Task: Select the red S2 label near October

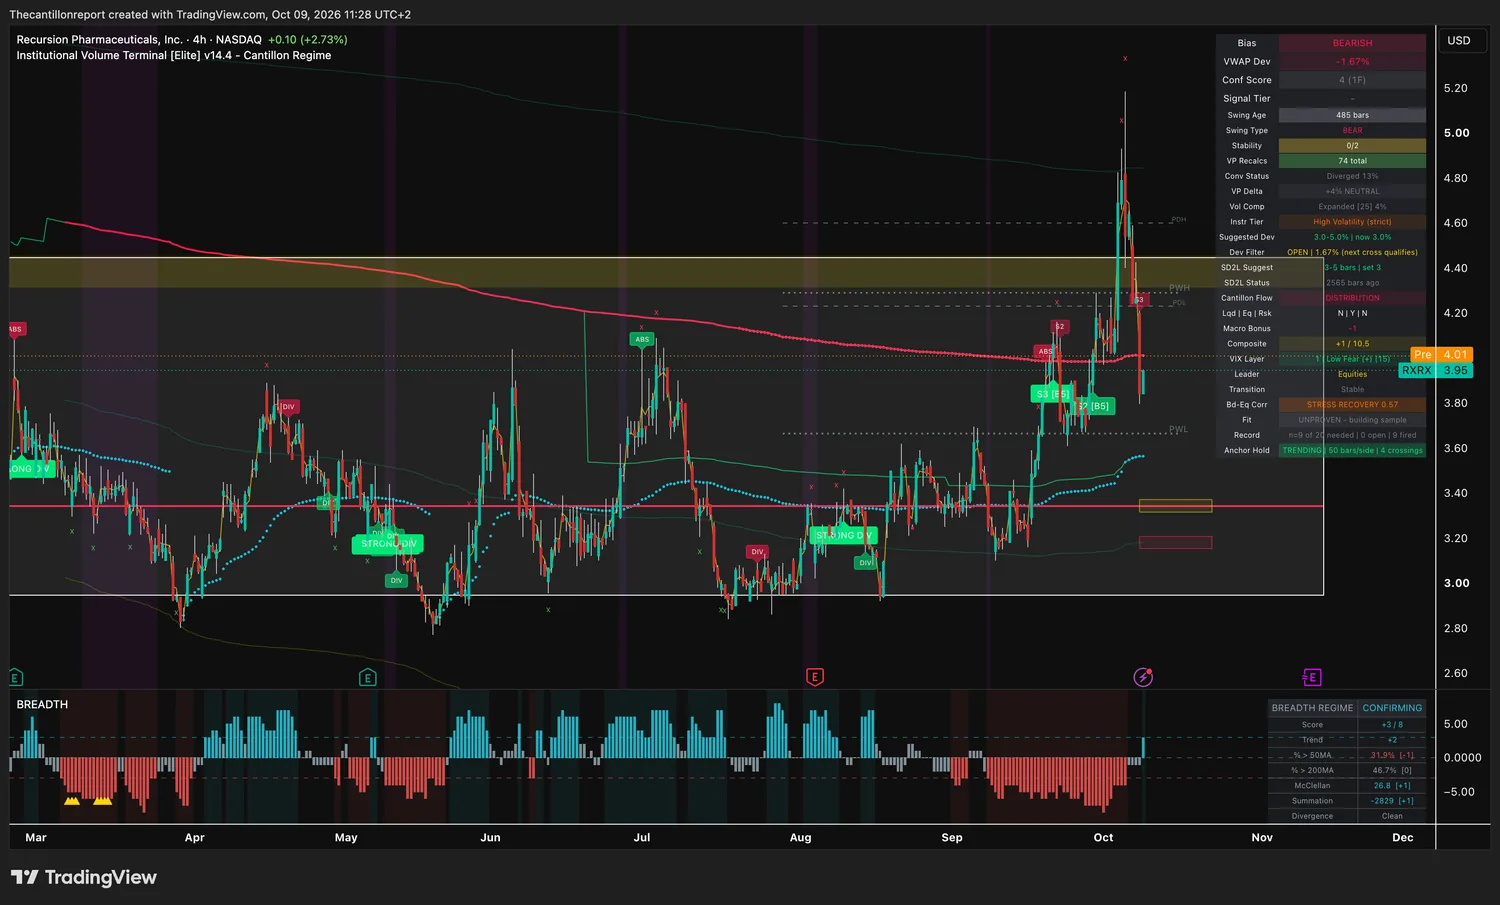Action: (1060, 326)
